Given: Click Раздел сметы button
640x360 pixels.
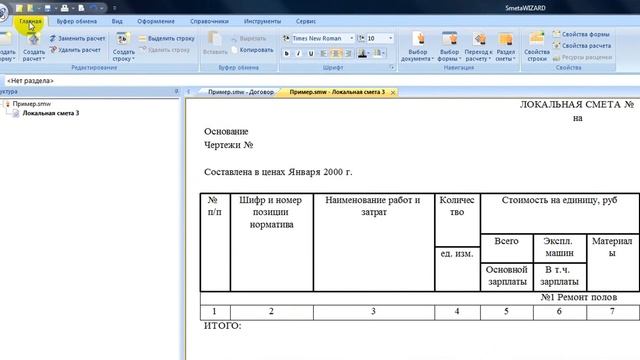Looking at the screenshot, I should [x=505, y=47].
